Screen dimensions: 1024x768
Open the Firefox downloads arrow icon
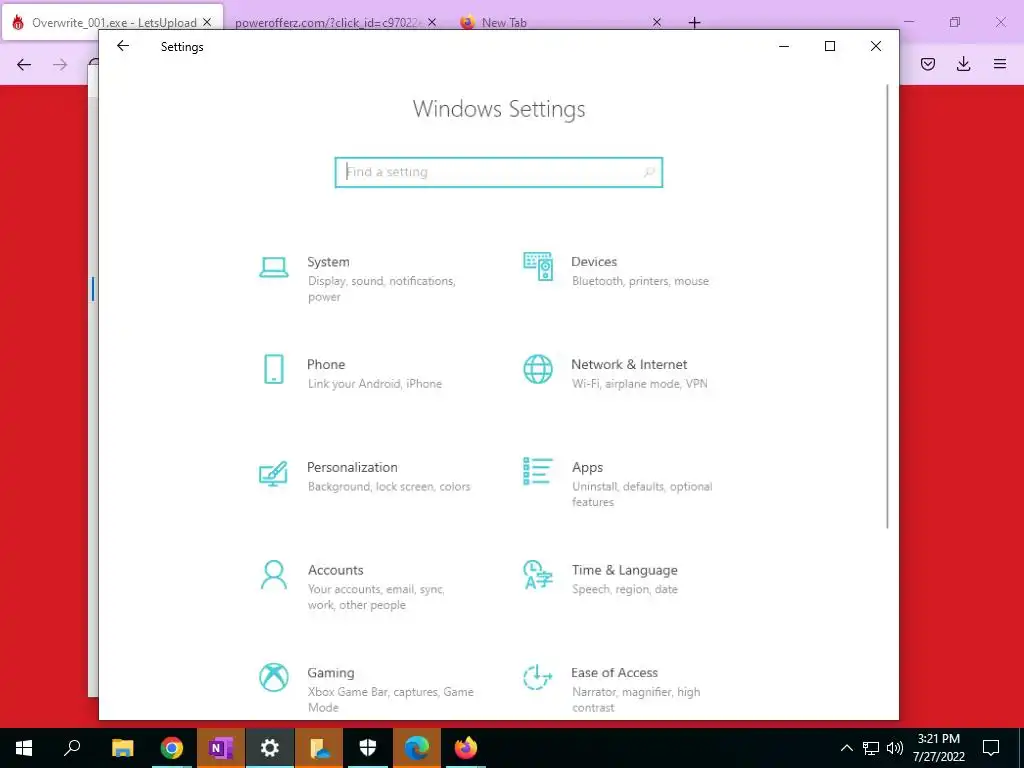pos(963,64)
